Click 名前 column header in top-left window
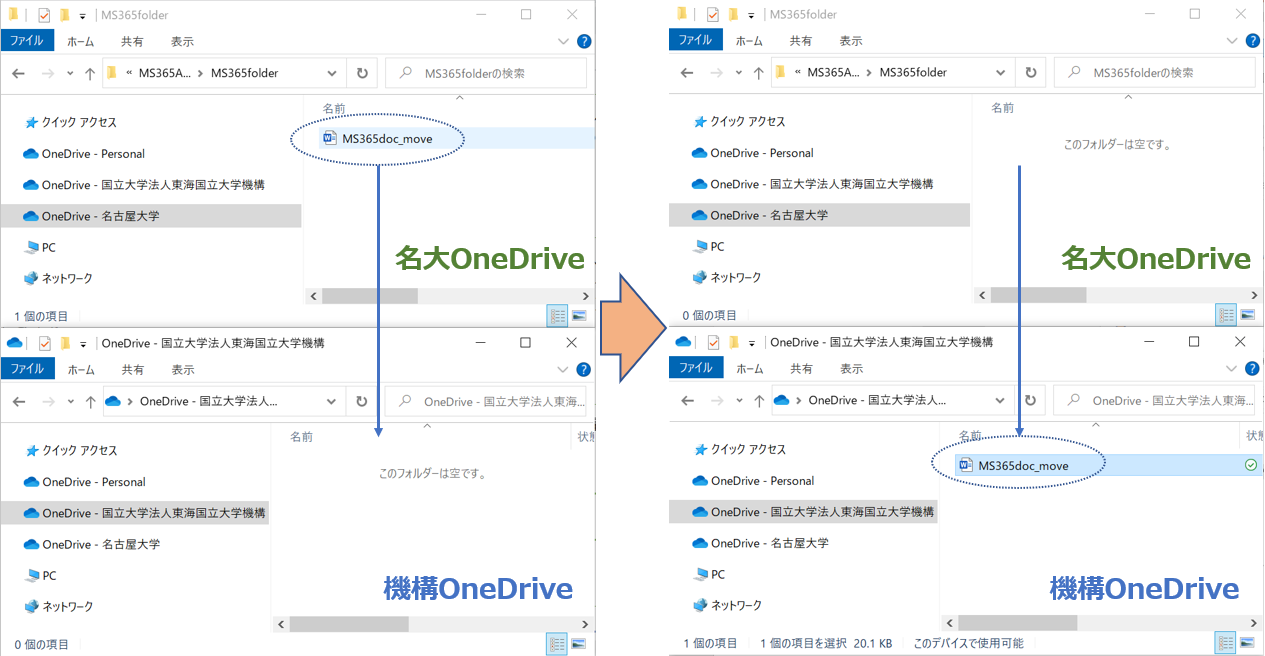Screen dimensions: 1265x656 click(x=334, y=108)
